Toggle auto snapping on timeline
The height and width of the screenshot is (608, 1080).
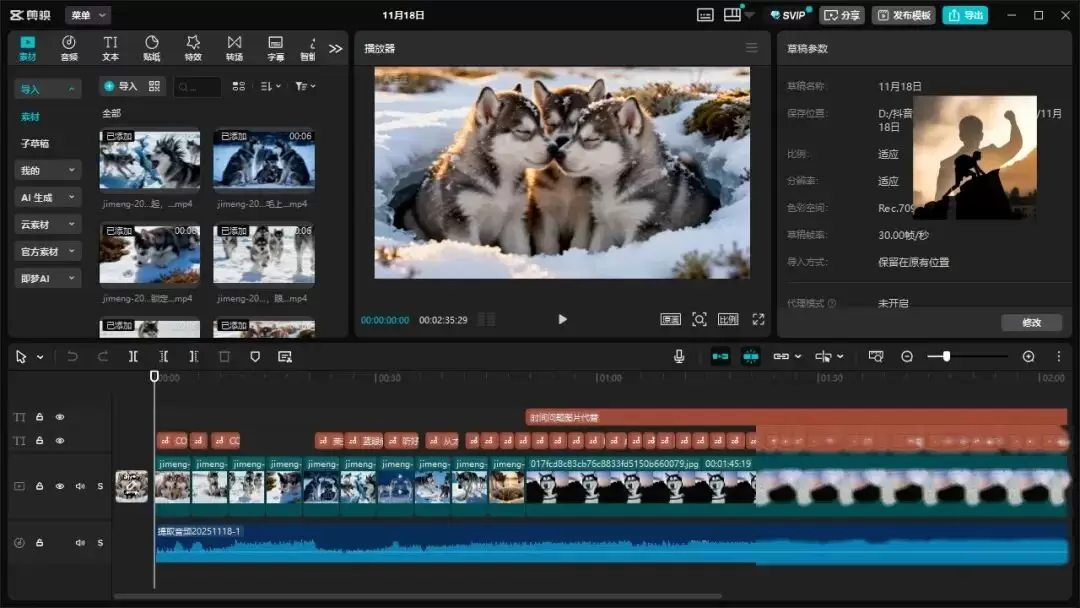pyautogui.click(x=751, y=356)
